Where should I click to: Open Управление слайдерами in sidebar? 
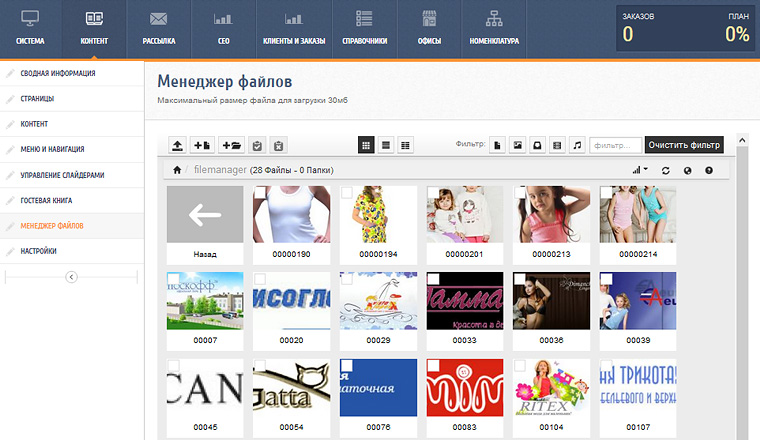click(62, 175)
